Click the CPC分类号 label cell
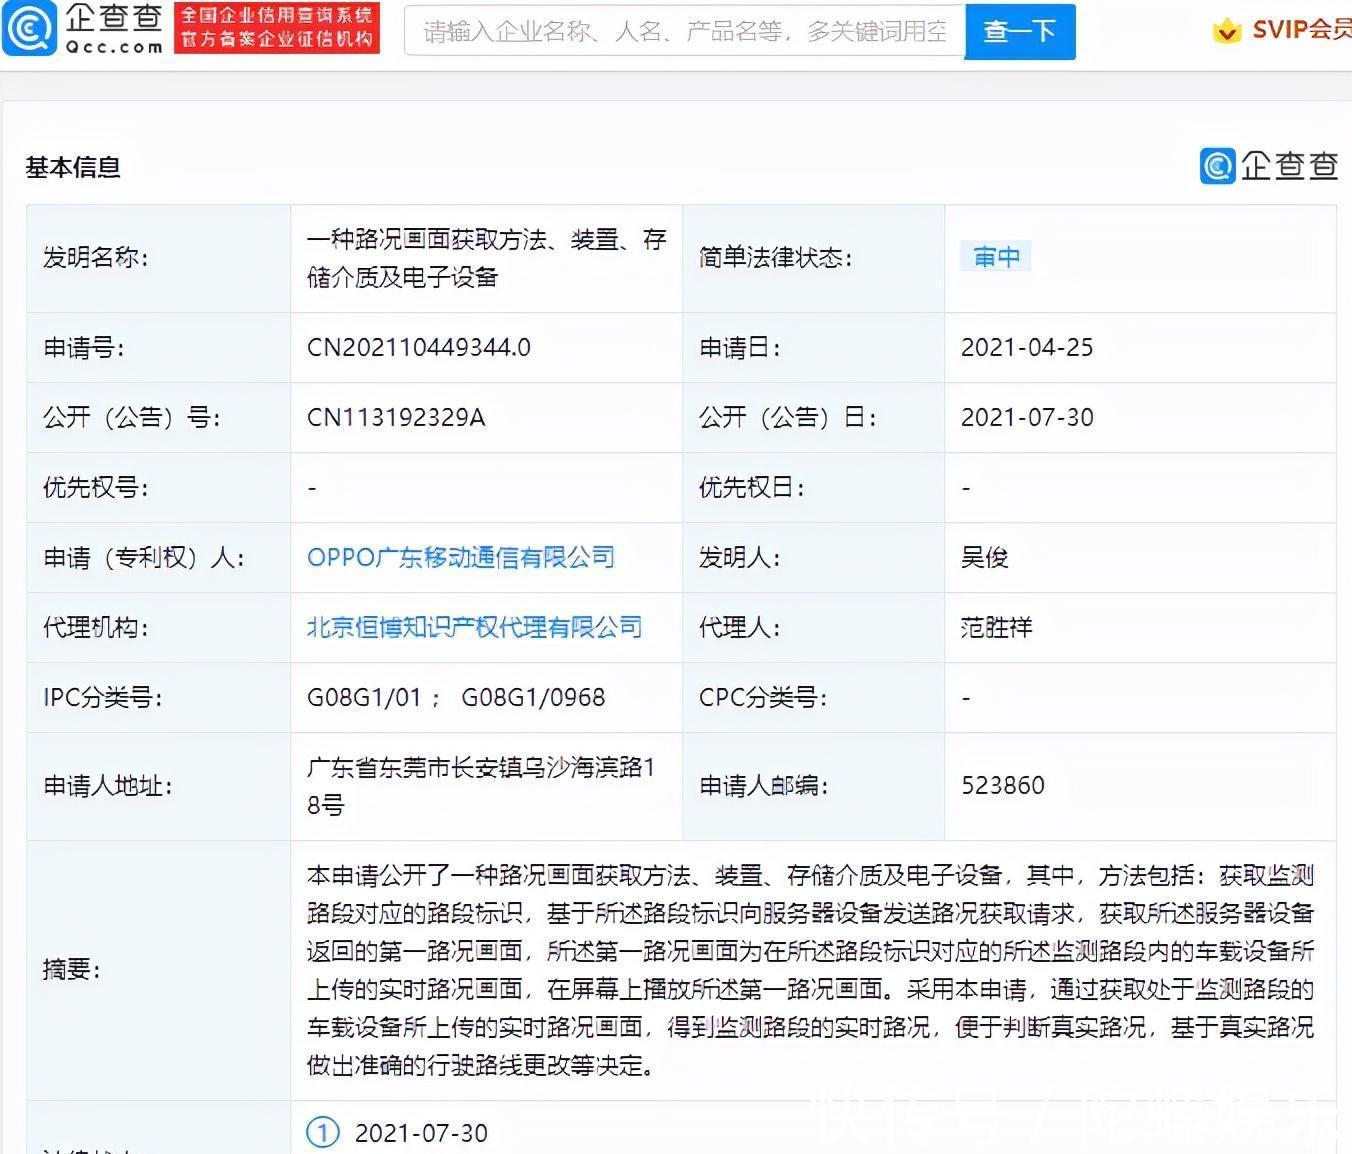 814,698
